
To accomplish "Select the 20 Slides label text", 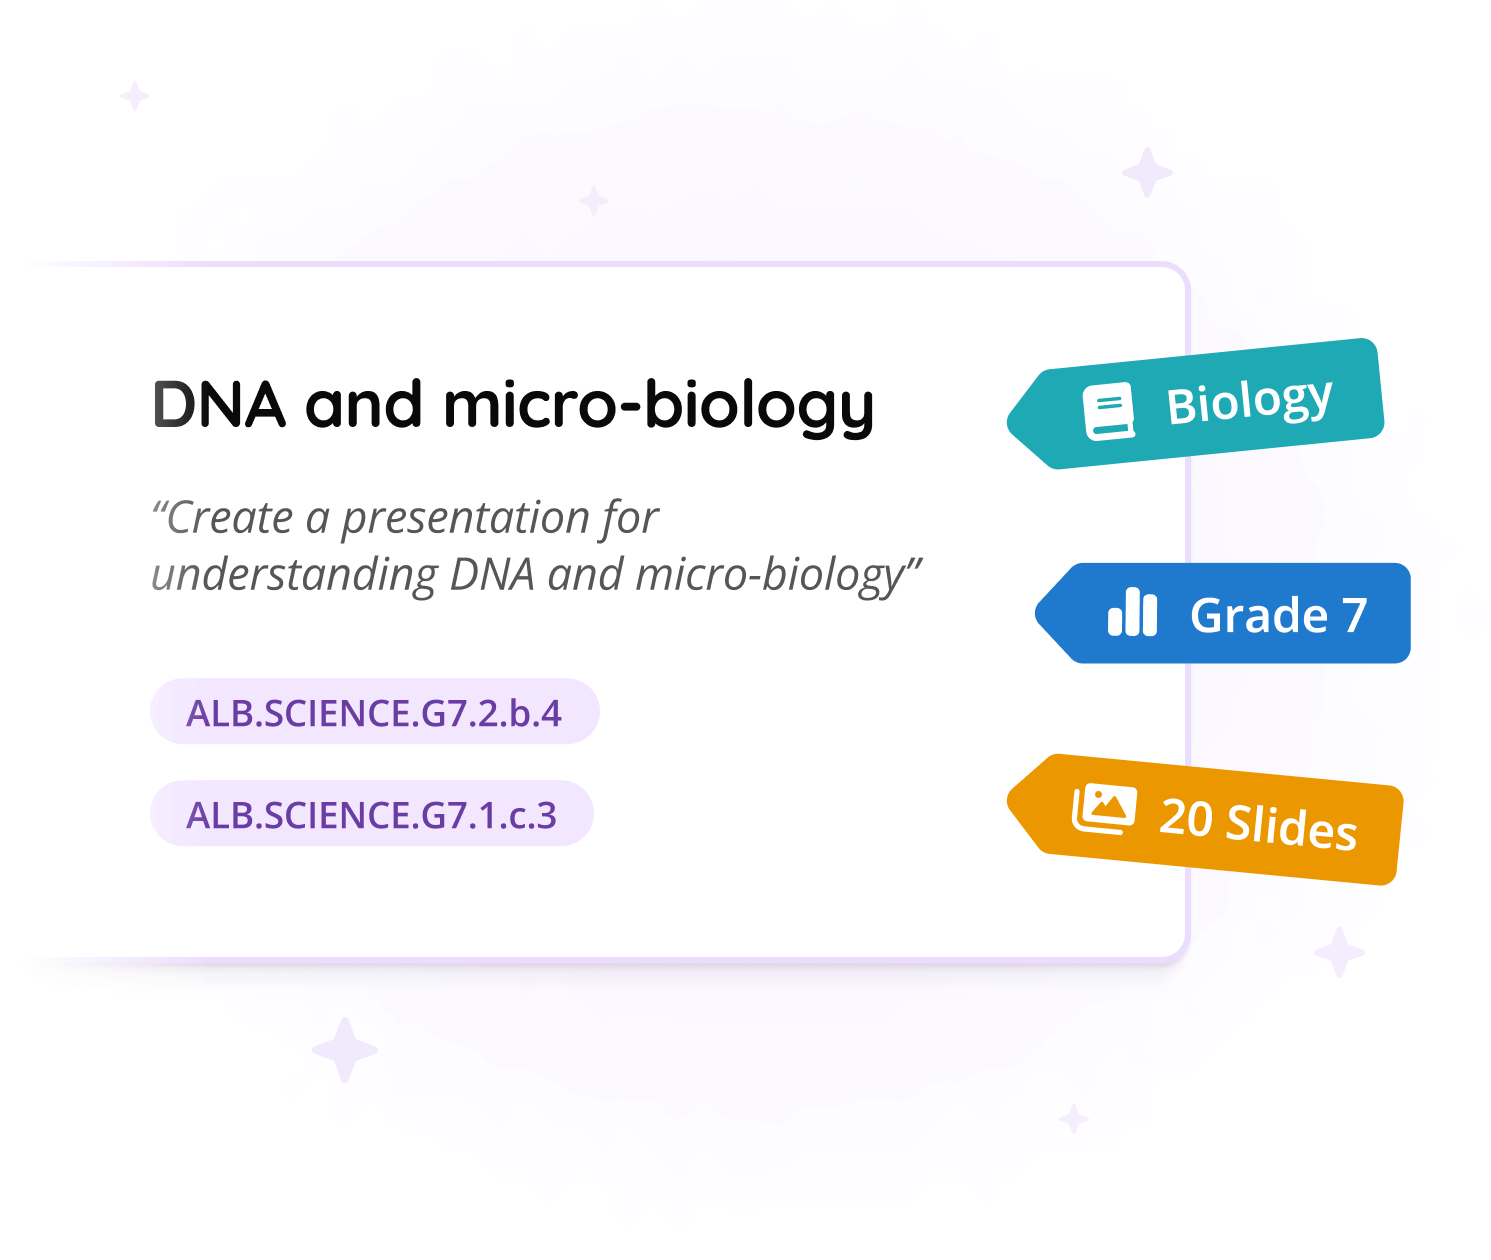I will click(1258, 824).
